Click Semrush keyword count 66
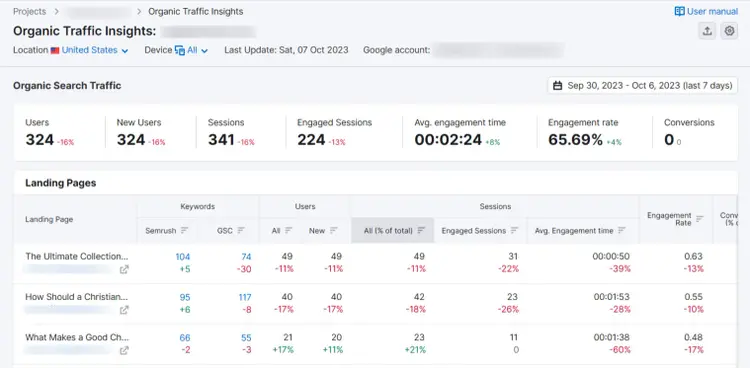Image resolution: width=750 pixels, height=368 pixels. pyautogui.click(x=185, y=338)
